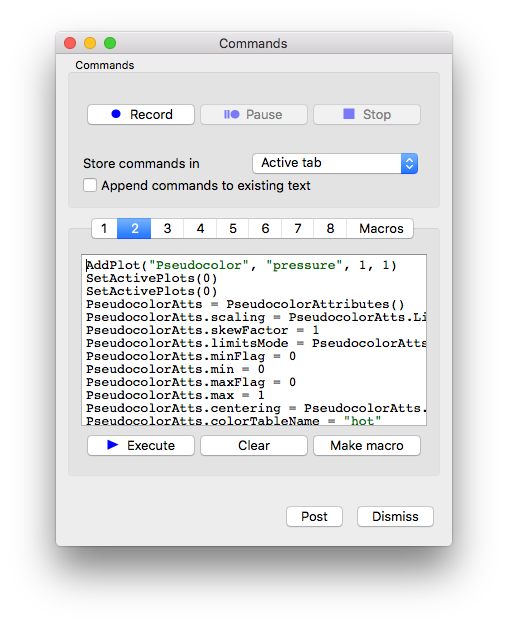Open command tab 8
The image size is (508, 626).
coord(330,228)
